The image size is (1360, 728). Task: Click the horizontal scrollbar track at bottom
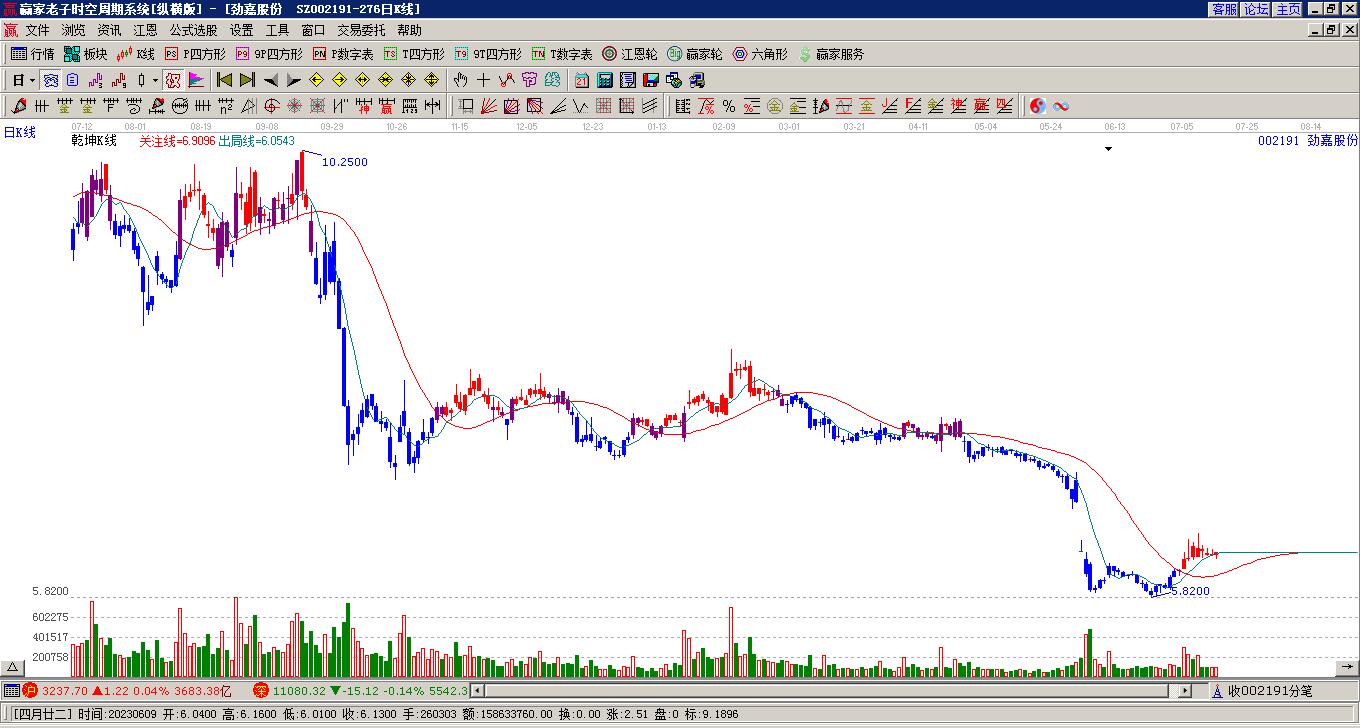coord(828,690)
